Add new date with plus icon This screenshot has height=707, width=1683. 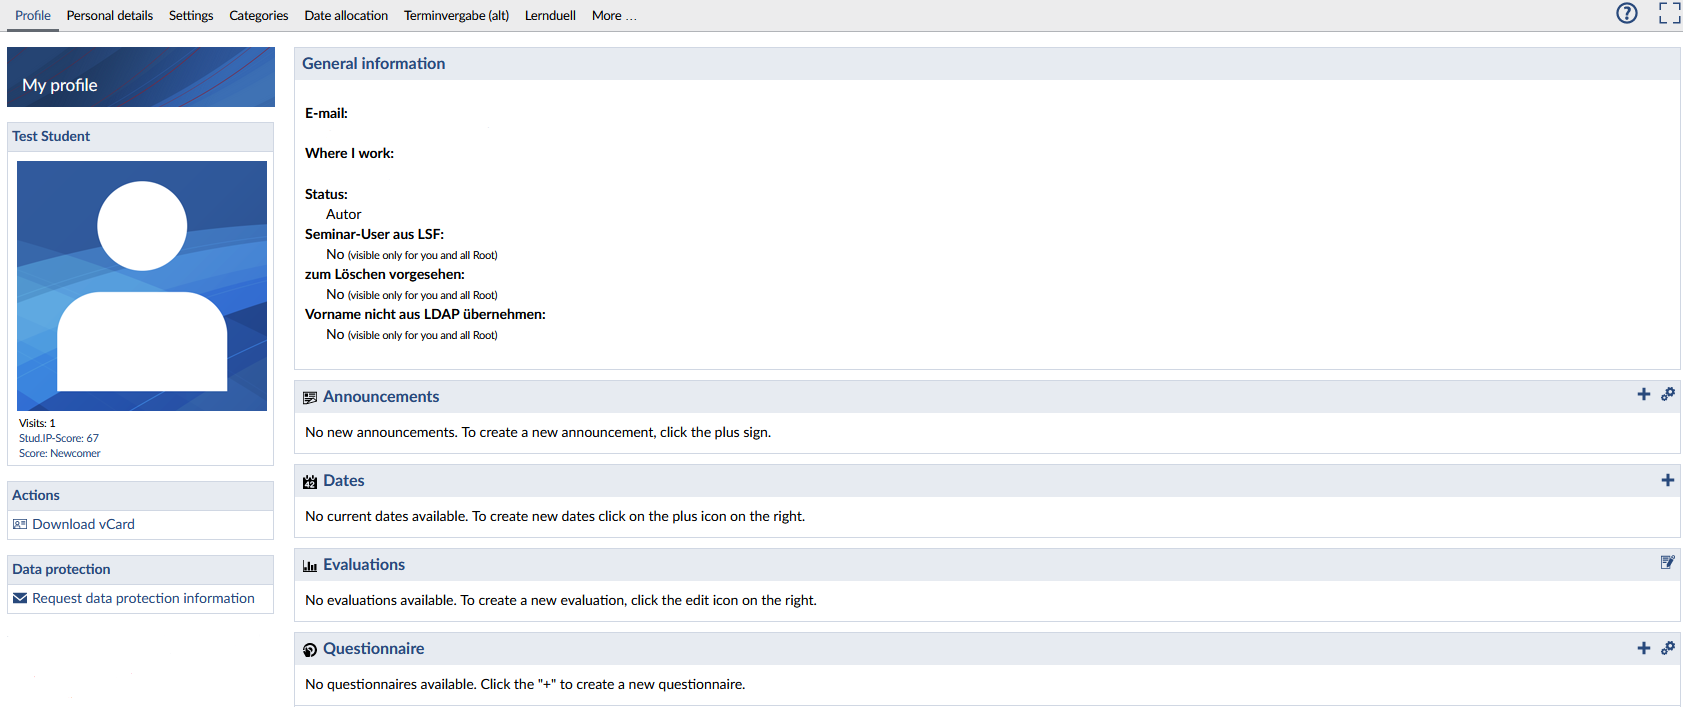1667,481
